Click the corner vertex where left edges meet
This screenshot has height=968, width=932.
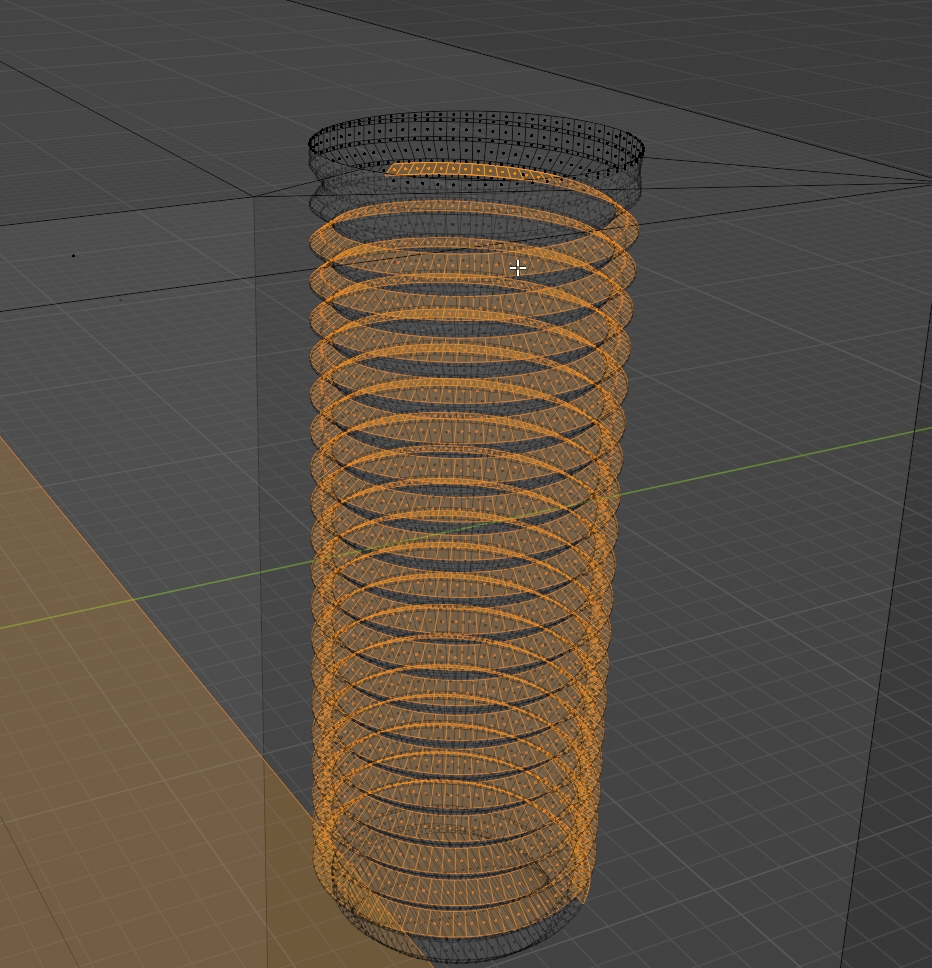pos(254,197)
